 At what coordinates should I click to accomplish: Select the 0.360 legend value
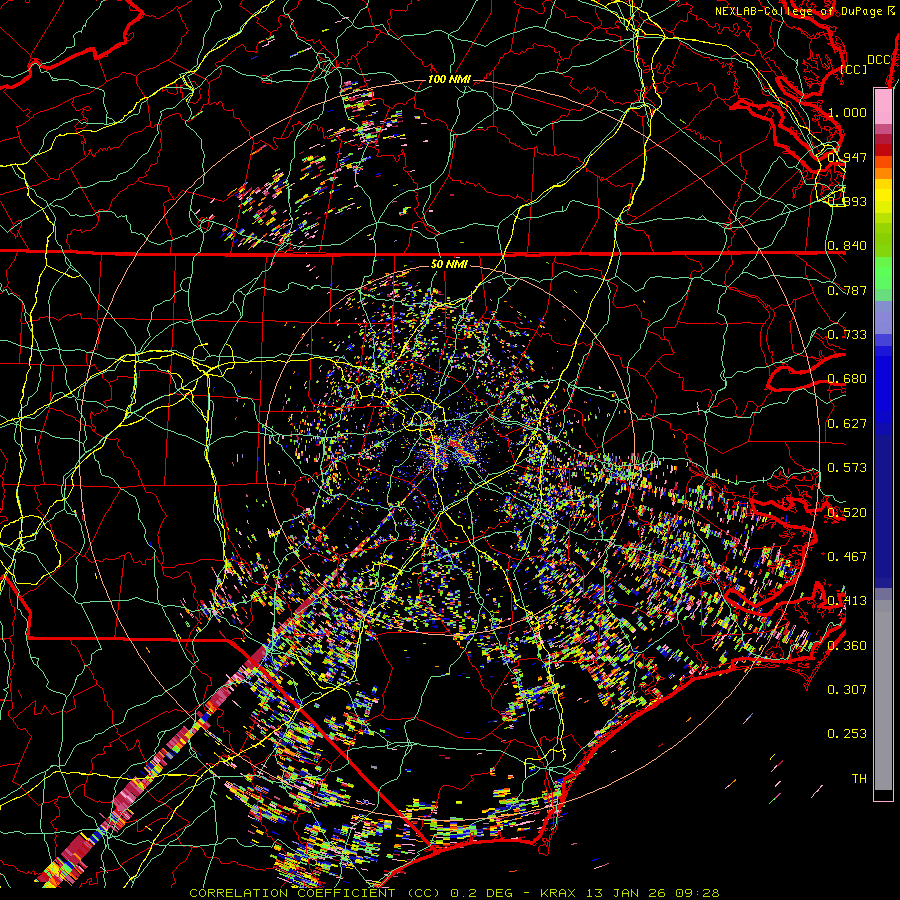pos(847,646)
